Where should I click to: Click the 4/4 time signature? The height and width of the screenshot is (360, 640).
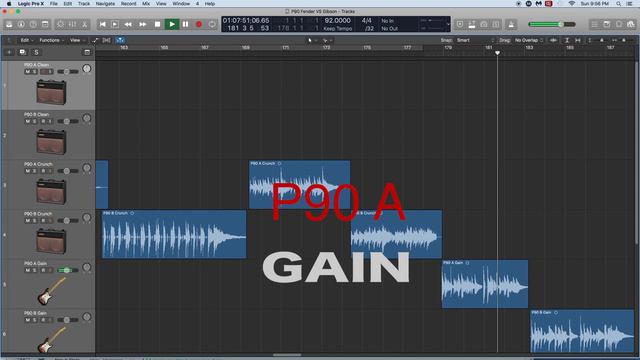[x=367, y=20]
